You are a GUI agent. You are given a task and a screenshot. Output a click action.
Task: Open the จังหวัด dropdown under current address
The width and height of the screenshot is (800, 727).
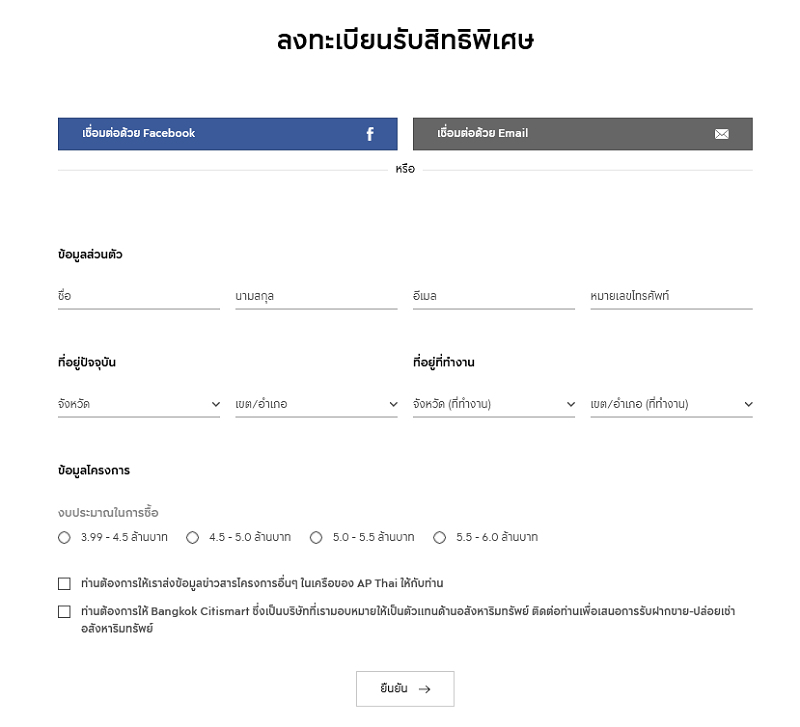(139, 405)
